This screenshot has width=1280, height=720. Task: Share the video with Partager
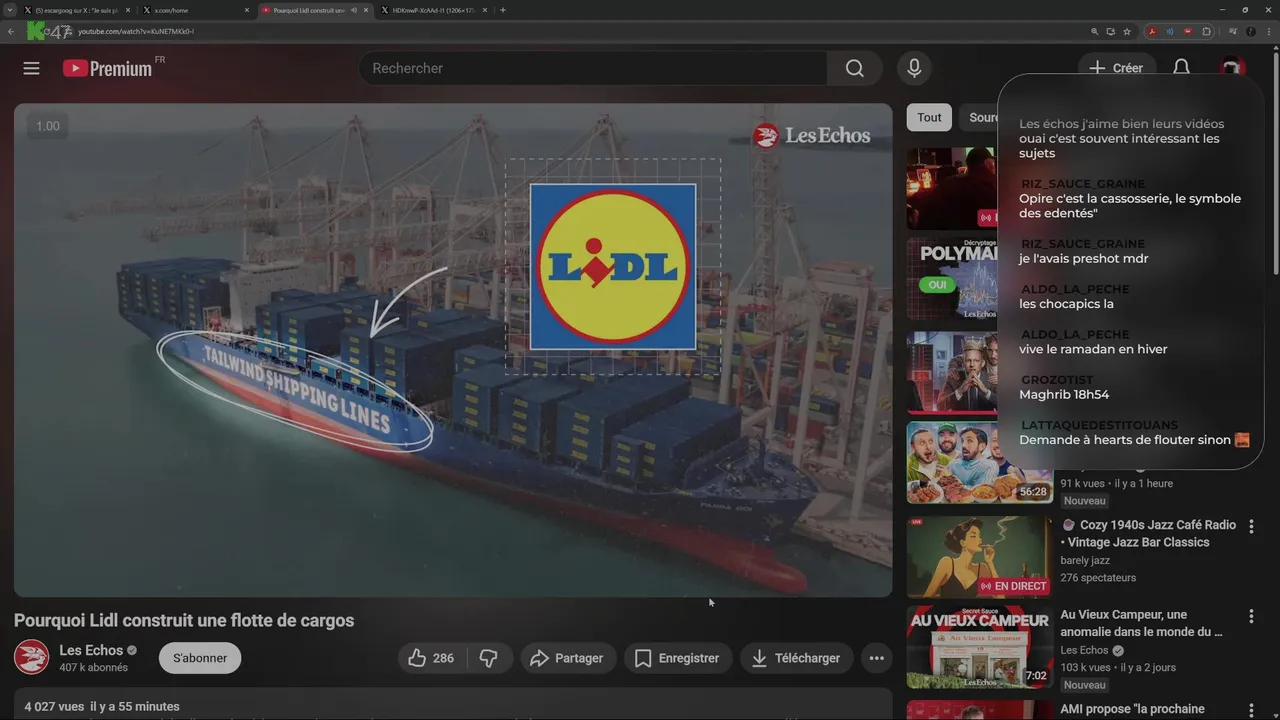point(567,658)
